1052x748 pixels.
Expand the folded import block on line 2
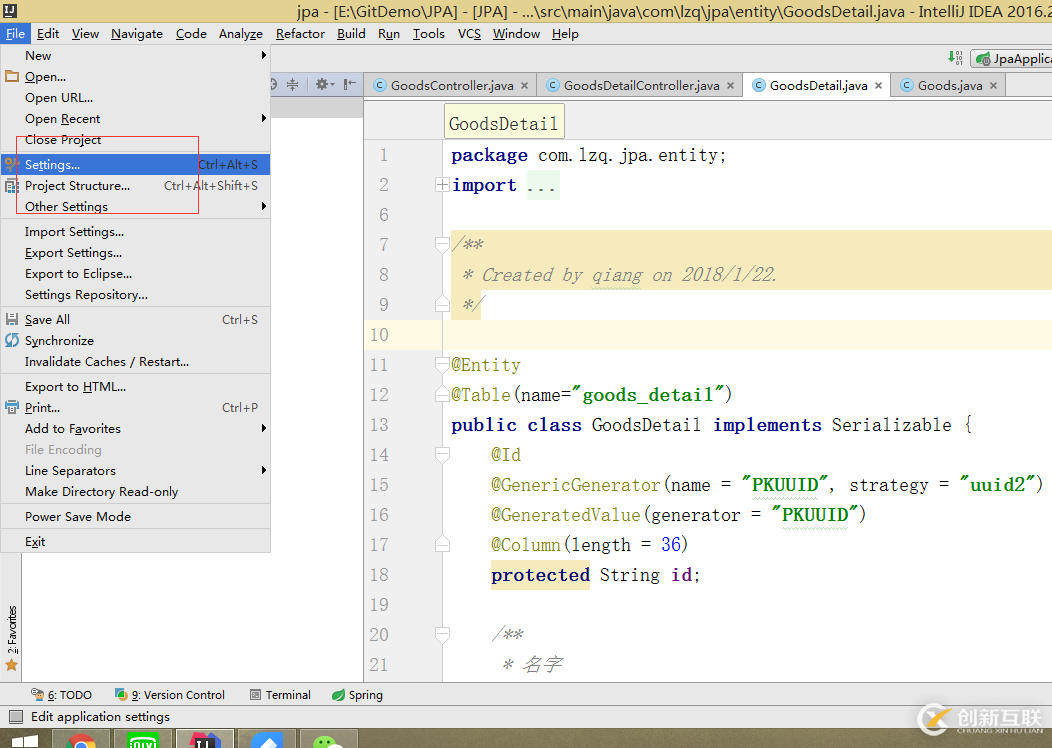pyautogui.click(x=442, y=184)
